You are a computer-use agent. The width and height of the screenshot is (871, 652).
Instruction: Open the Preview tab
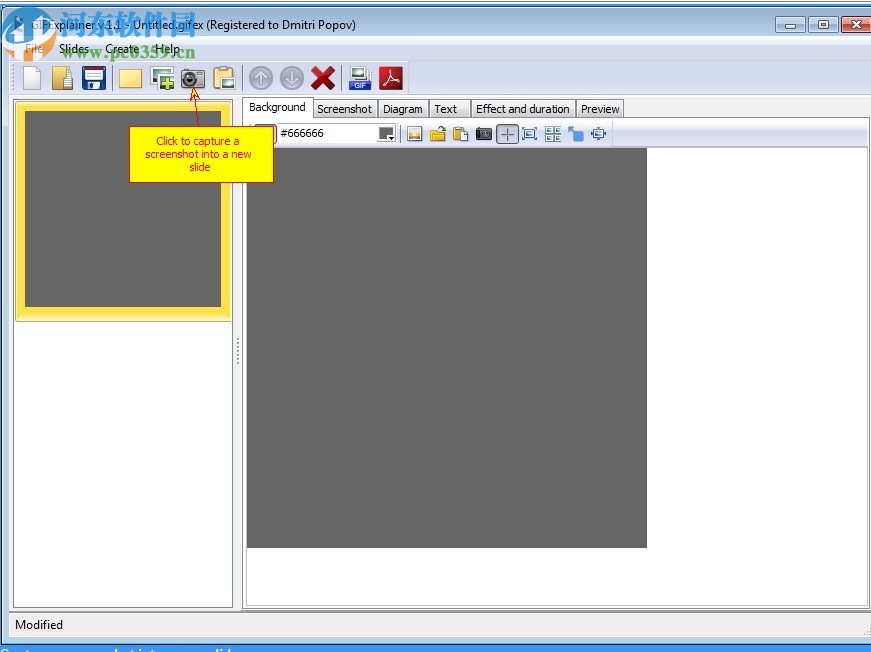point(600,109)
